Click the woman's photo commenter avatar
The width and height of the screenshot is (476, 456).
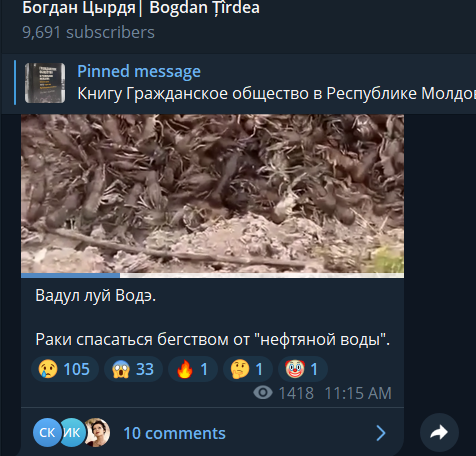tap(97, 432)
